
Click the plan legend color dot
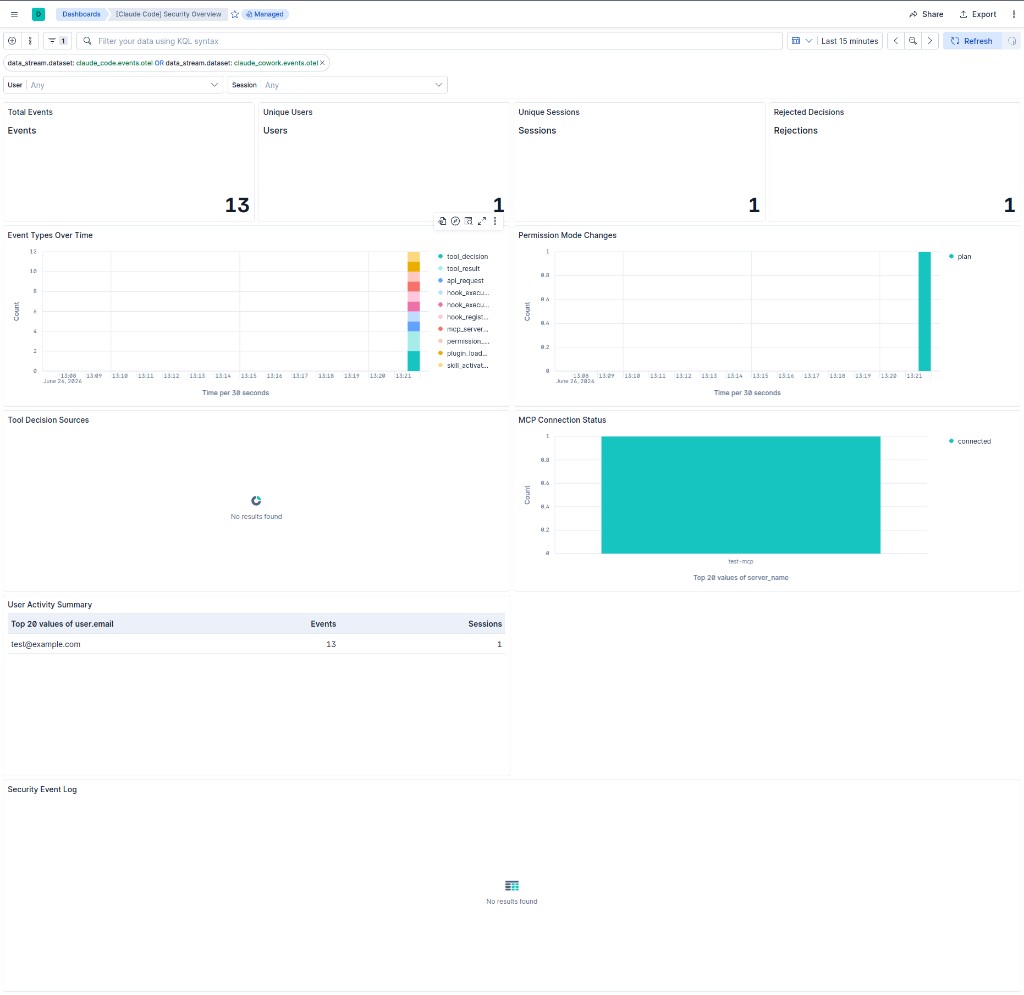(951, 256)
